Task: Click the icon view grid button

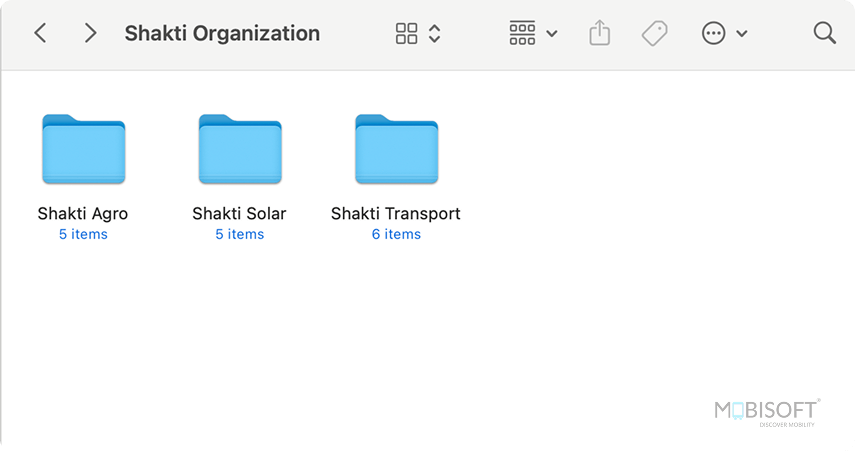Action: coord(407,33)
